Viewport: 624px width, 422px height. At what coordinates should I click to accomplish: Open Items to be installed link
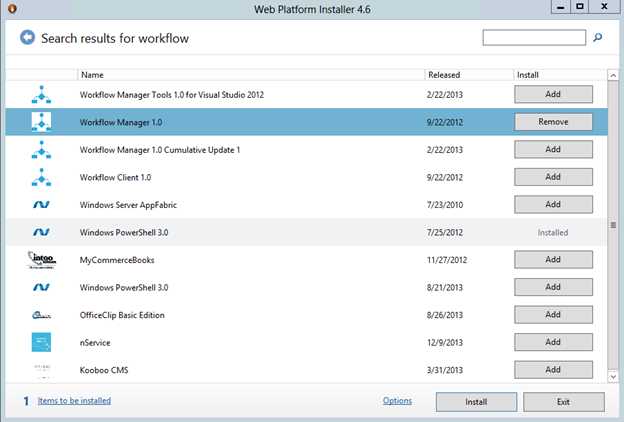tap(74, 401)
